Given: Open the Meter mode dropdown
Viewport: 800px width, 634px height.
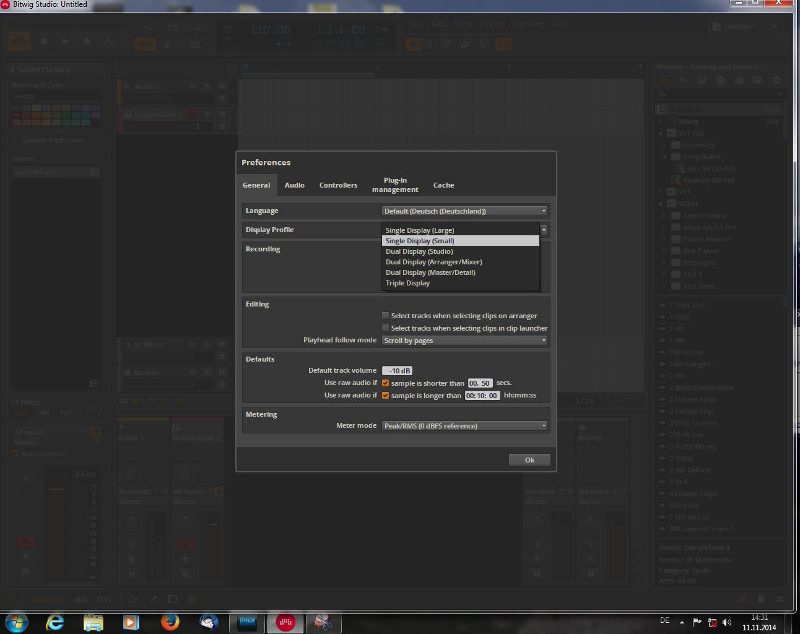Looking at the screenshot, I should pos(464,426).
